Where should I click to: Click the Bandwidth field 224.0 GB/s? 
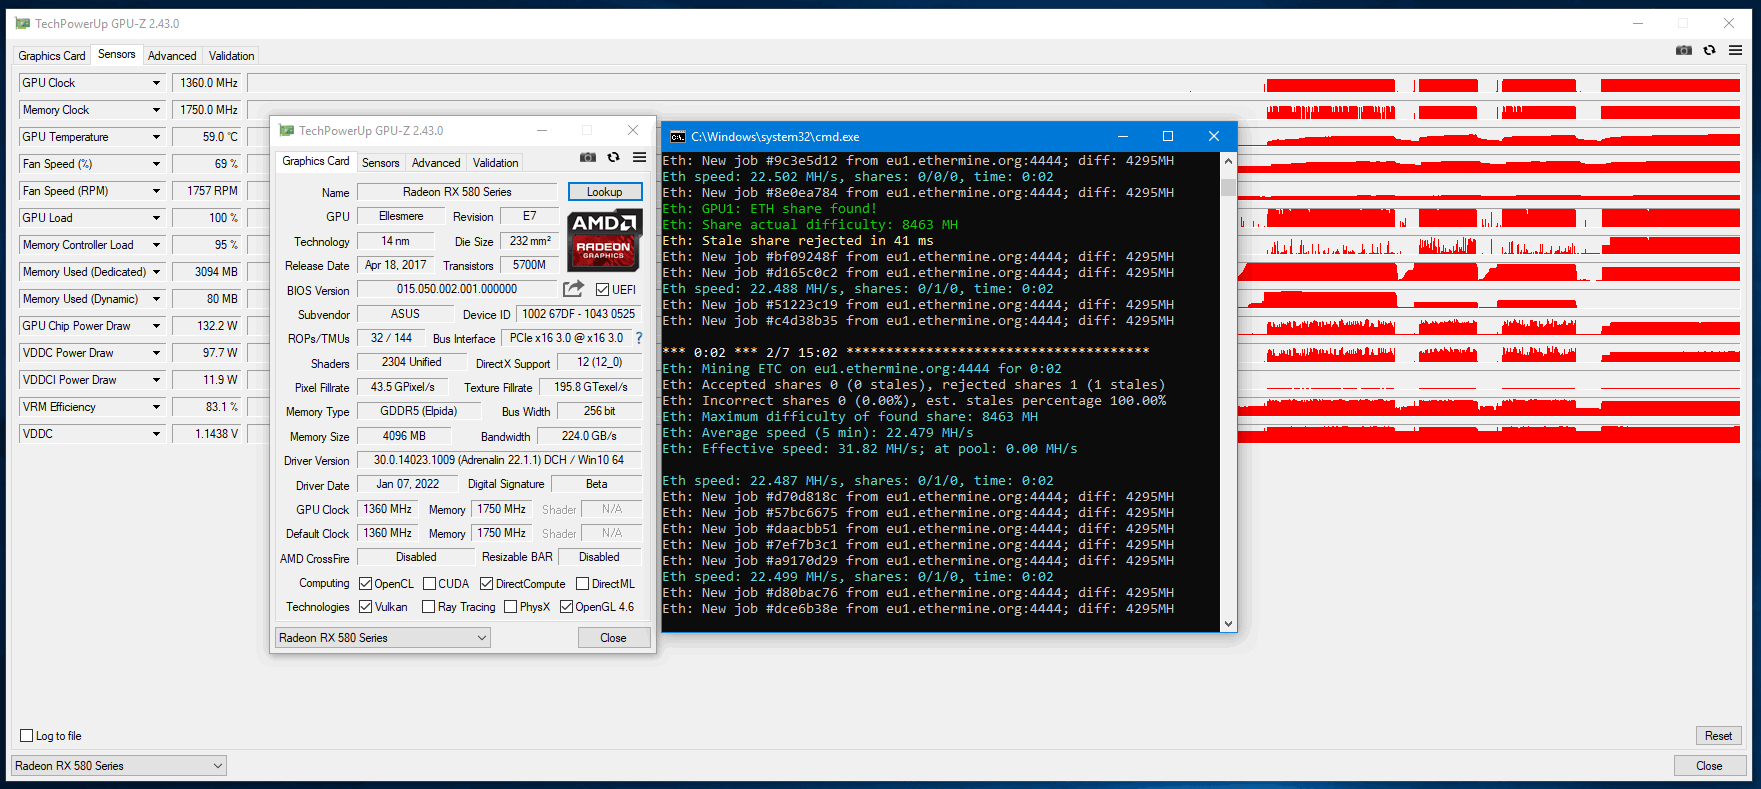[590, 436]
